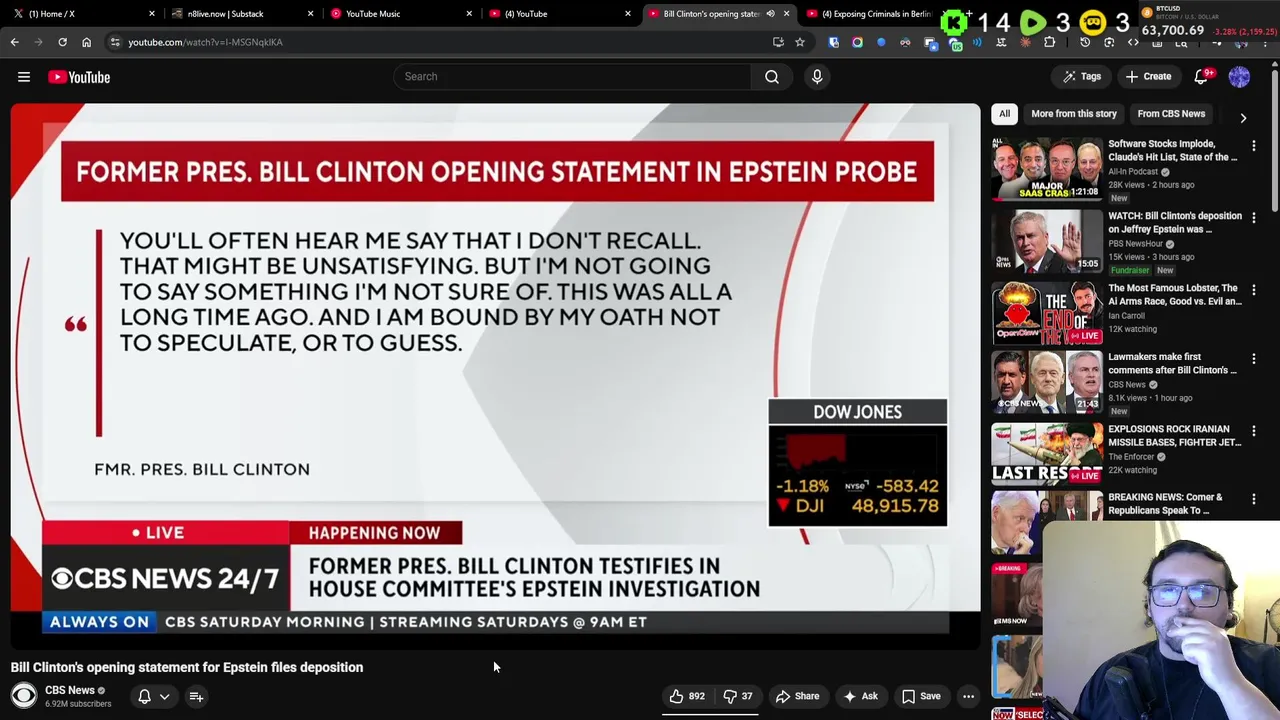The width and height of the screenshot is (1280, 720).
Task: Open options for Software Stocks Implode video
Action: coord(1254,146)
